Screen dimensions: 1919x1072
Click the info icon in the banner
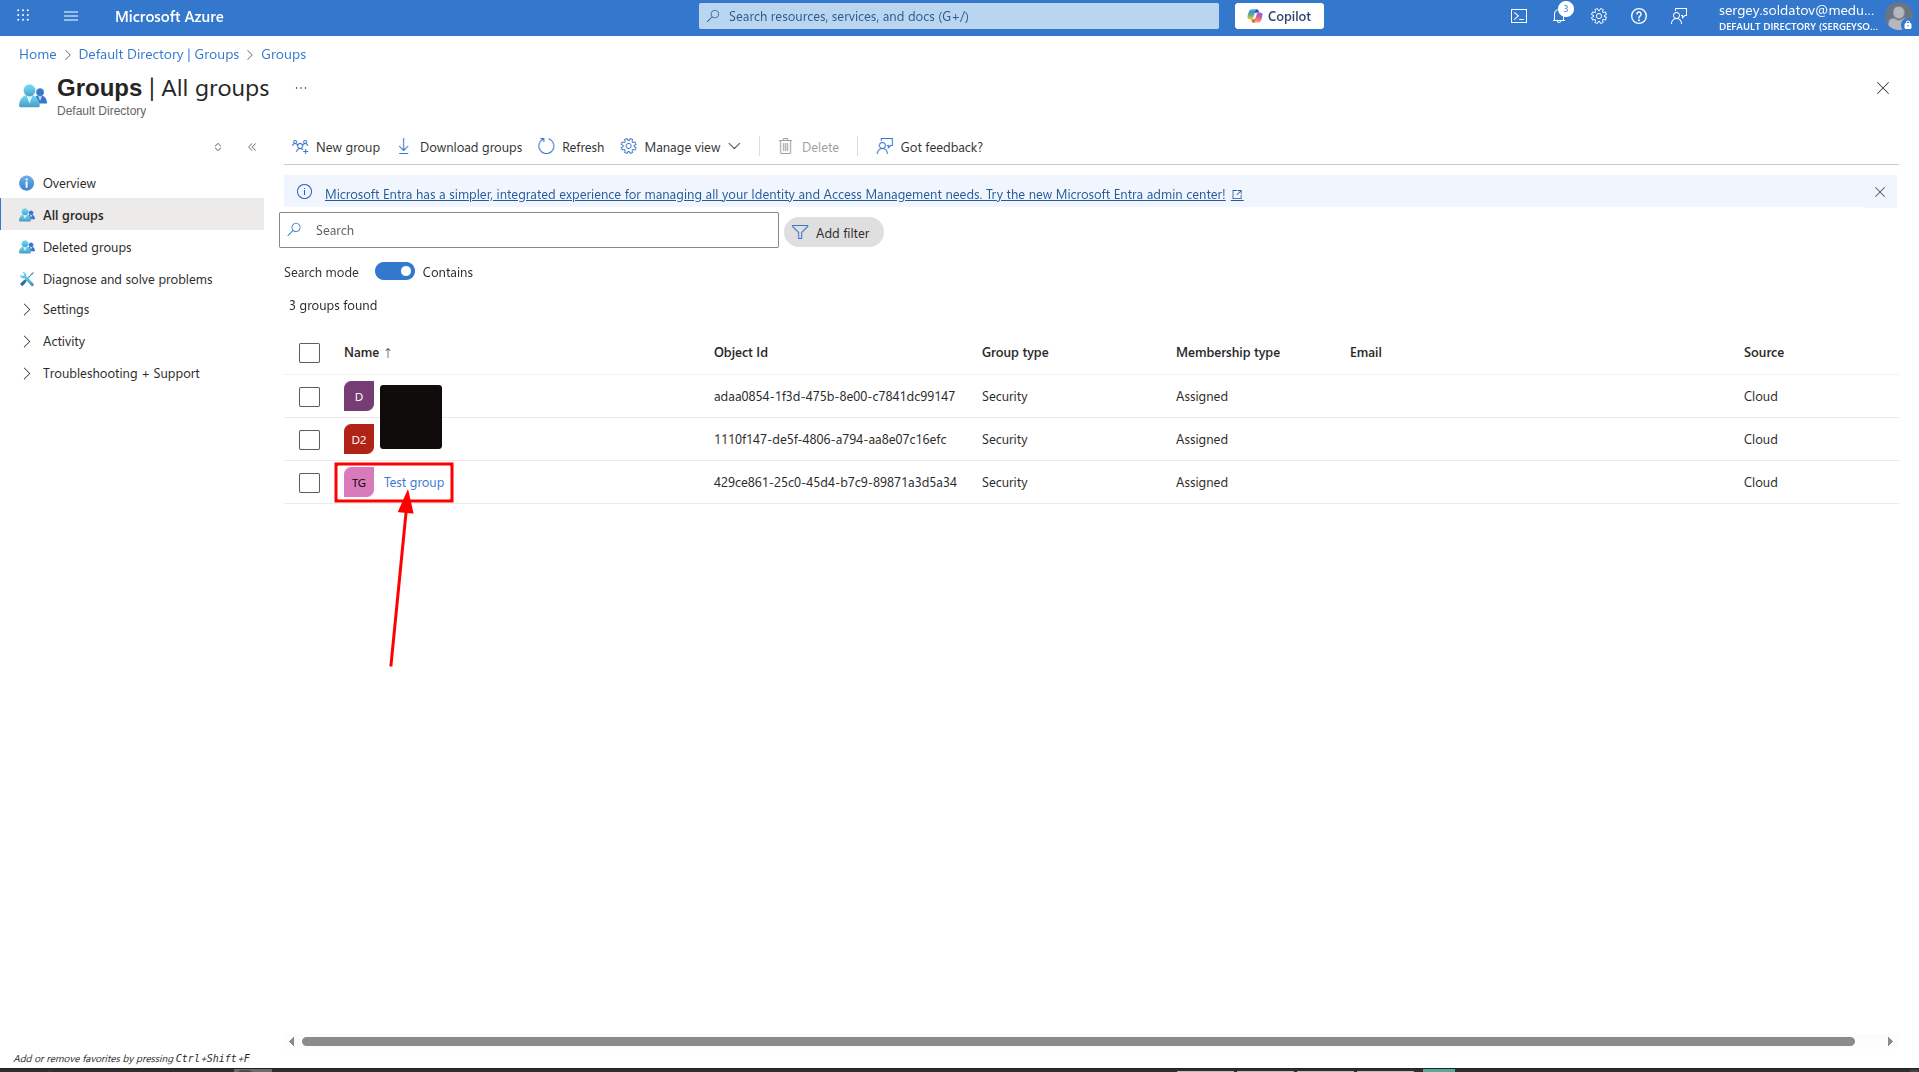[305, 192]
